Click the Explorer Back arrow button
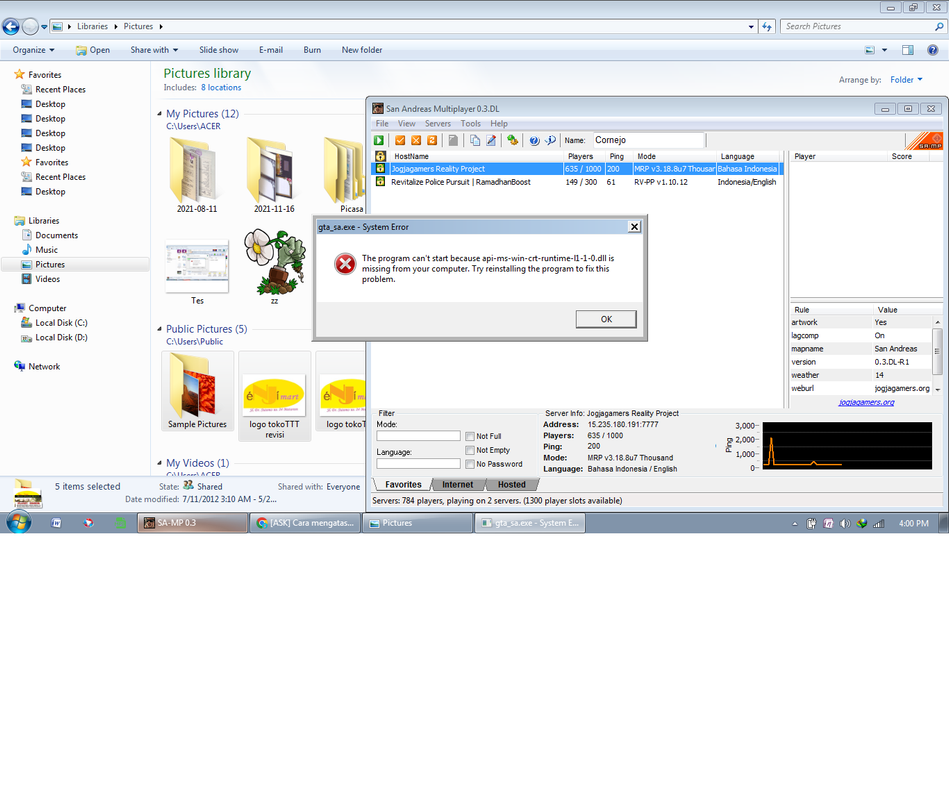Viewport: 949px width, 800px height. coord(11,27)
